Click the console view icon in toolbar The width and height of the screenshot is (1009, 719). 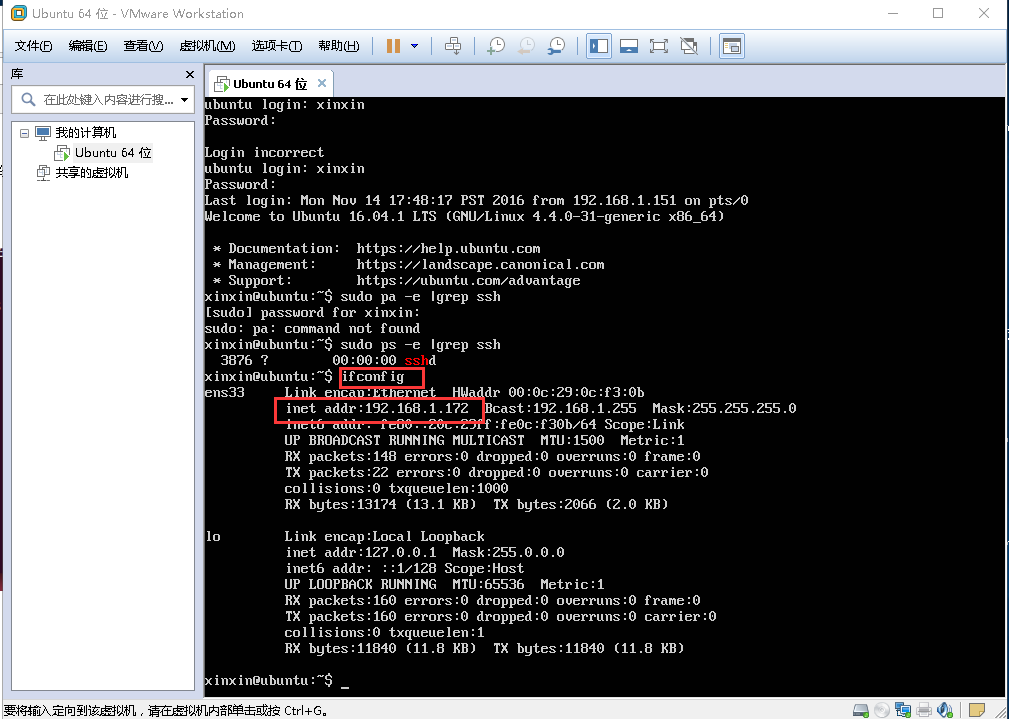732,46
